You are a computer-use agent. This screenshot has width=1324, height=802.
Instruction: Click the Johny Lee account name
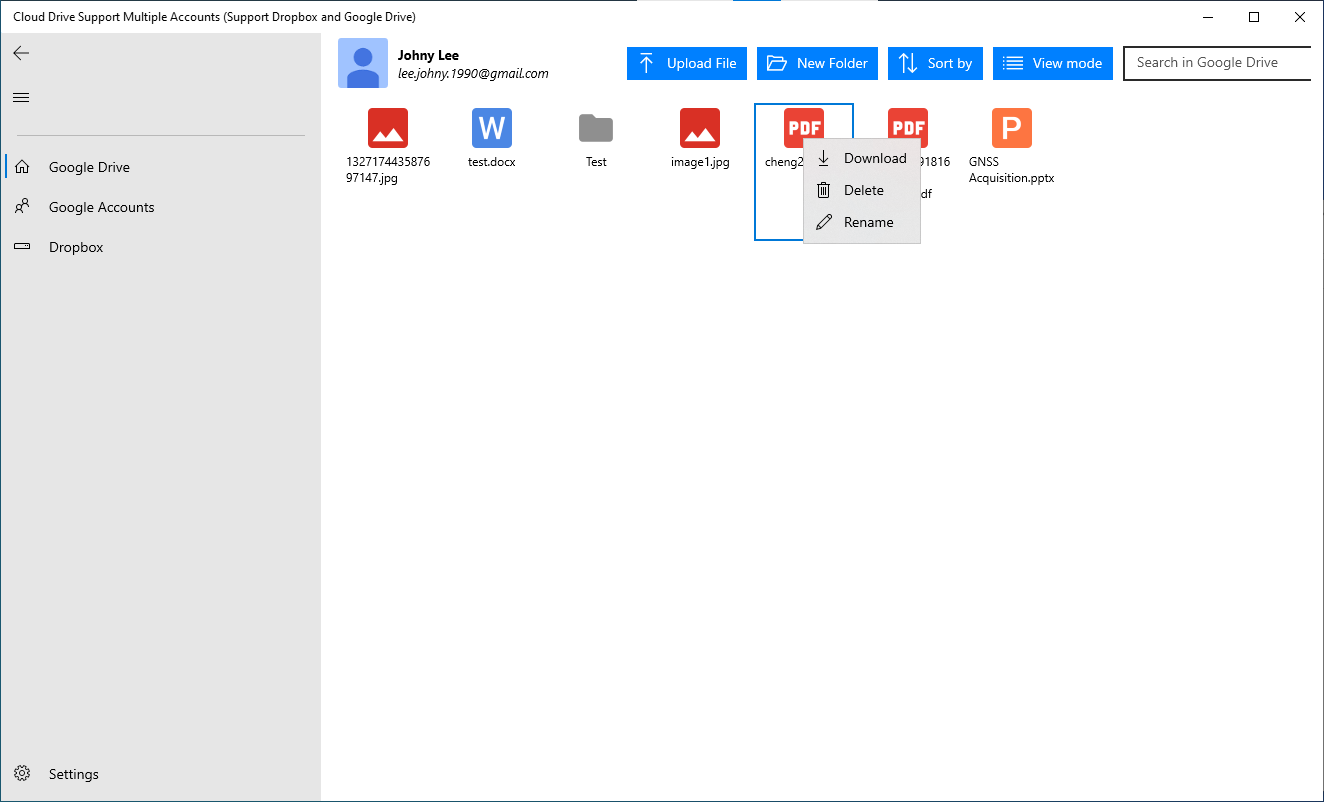[x=428, y=55]
